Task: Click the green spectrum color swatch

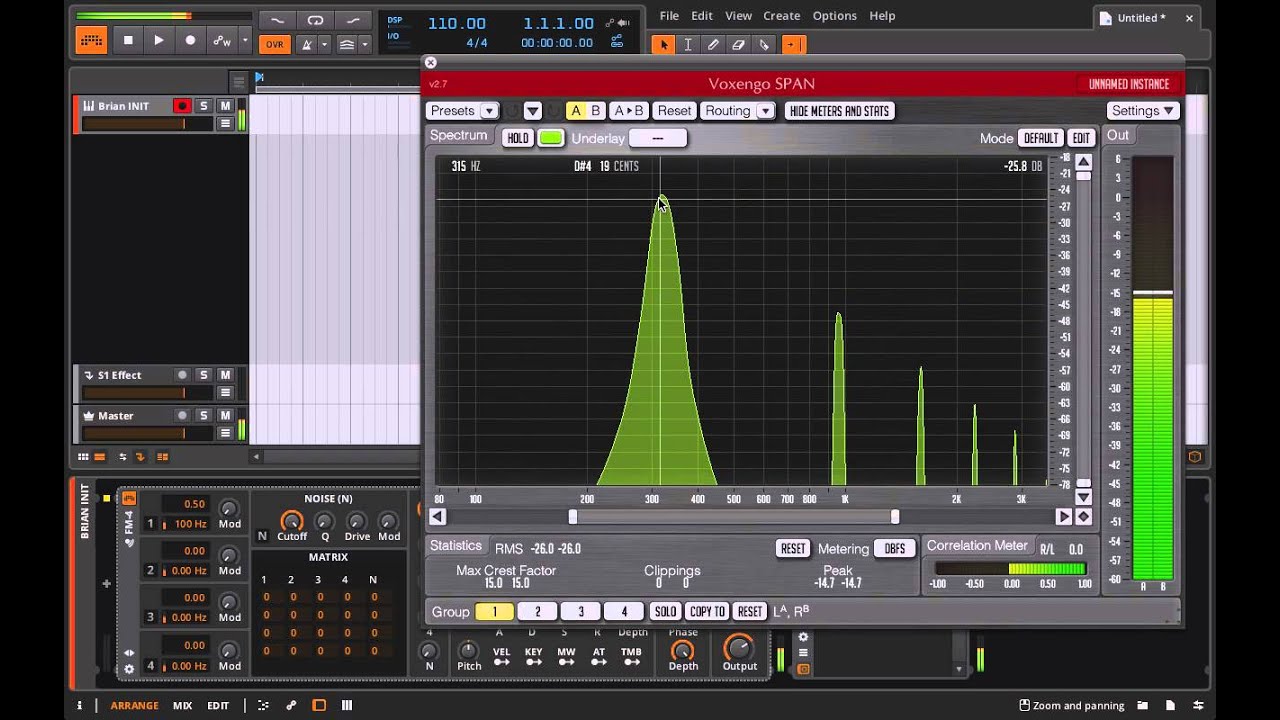Action: [x=551, y=138]
